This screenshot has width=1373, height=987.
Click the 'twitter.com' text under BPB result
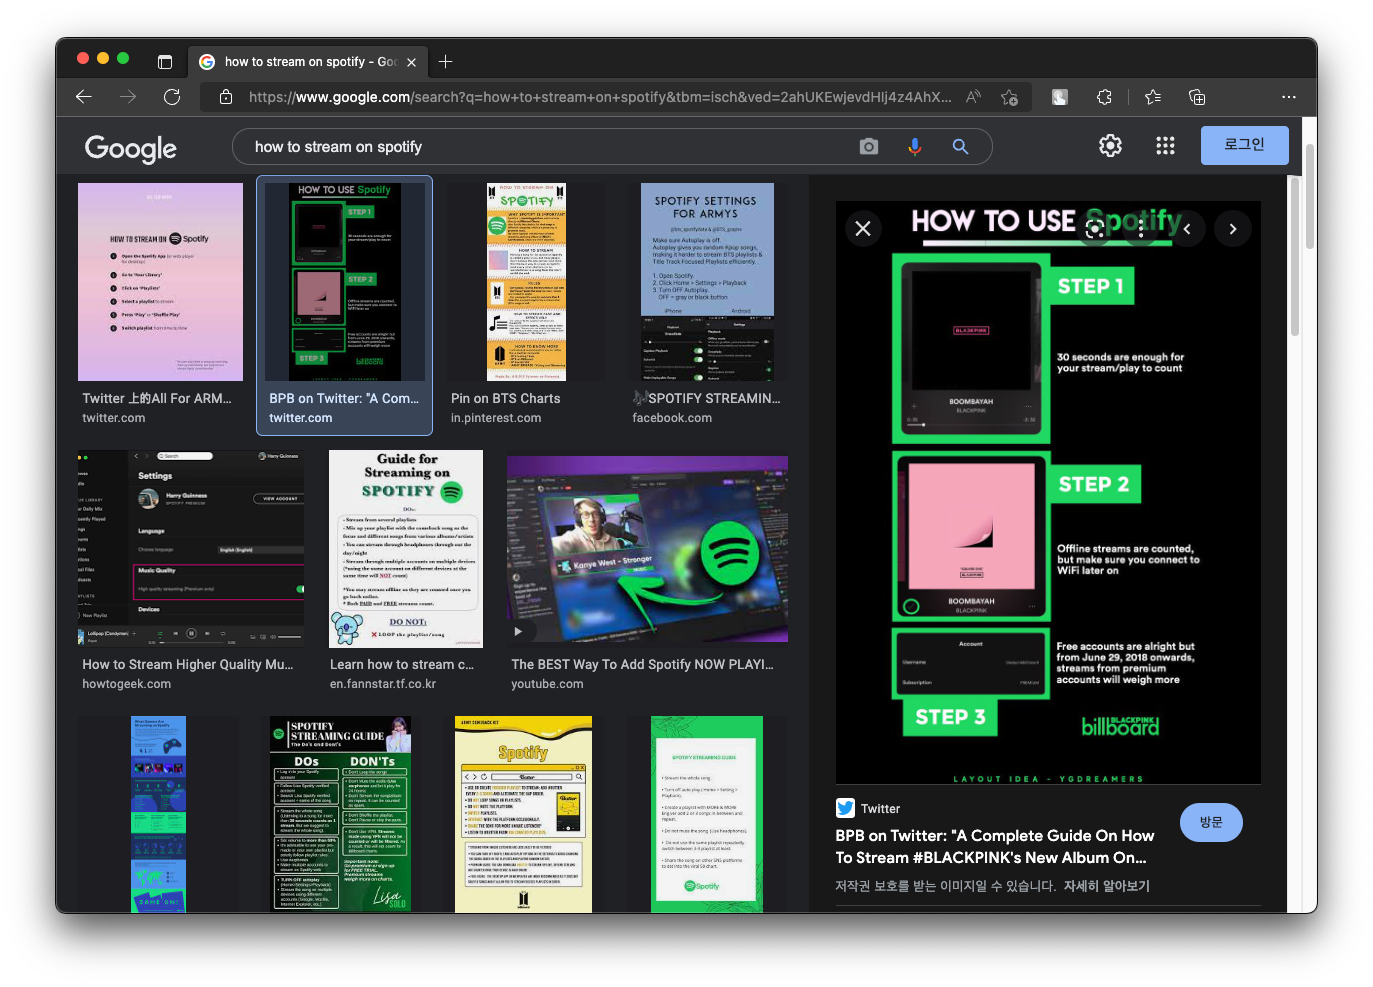tap(300, 418)
